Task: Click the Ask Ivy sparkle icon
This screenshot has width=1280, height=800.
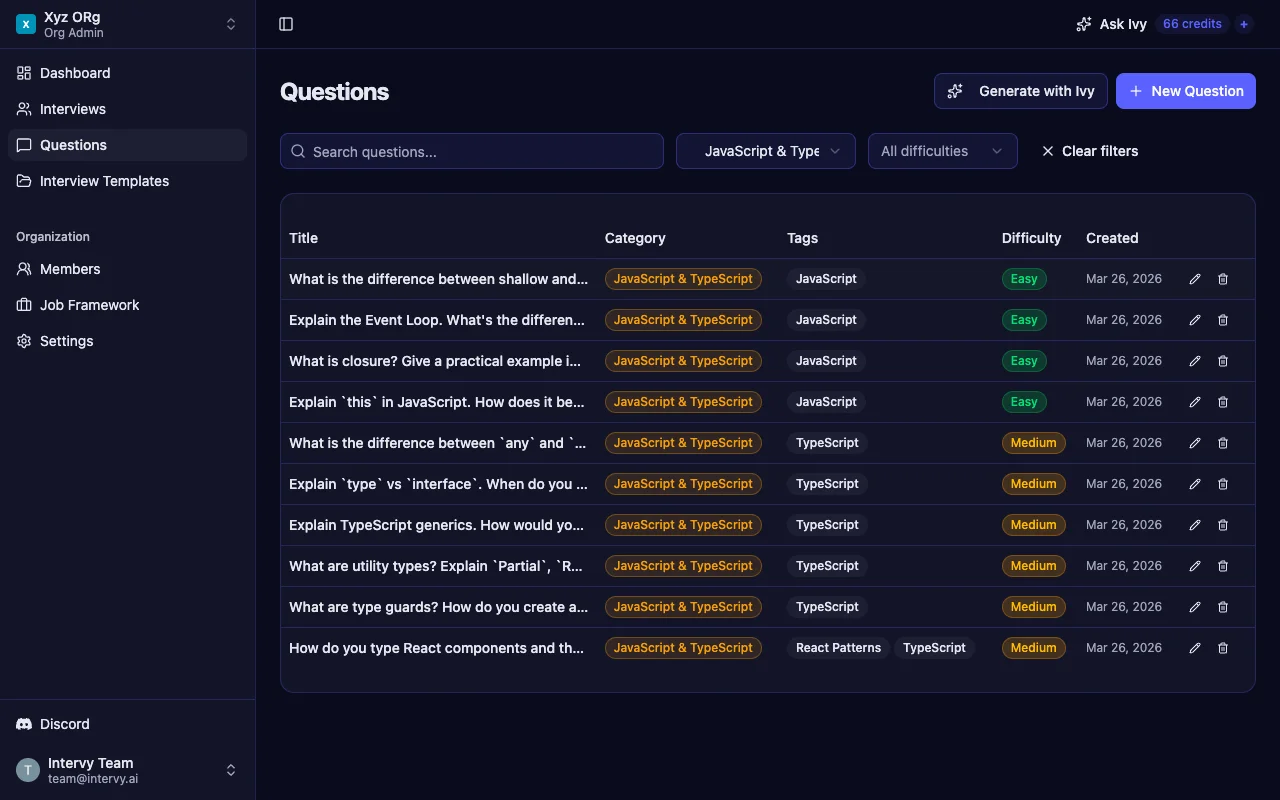Action: (x=1083, y=23)
